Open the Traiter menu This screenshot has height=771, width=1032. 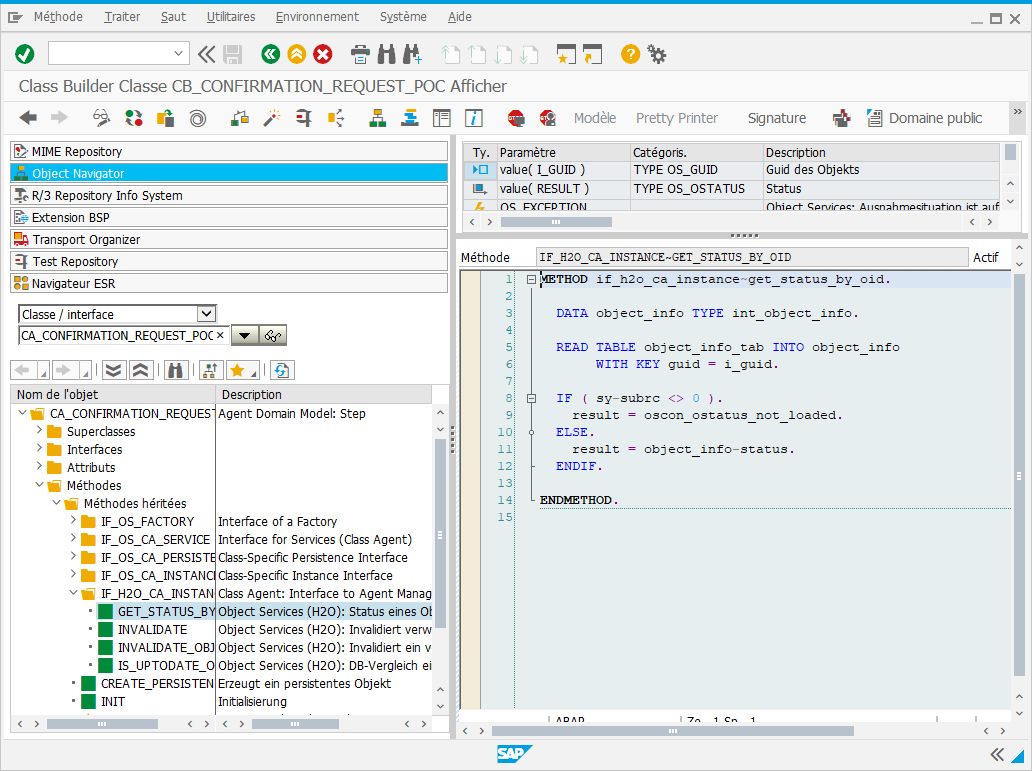coord(122,16)
